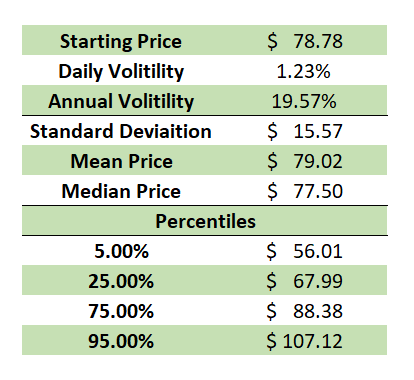Image resolution: width=414 pixels, height=380 pixels.
Task: Select the Mean Price label cell
Action: point(122,161)
